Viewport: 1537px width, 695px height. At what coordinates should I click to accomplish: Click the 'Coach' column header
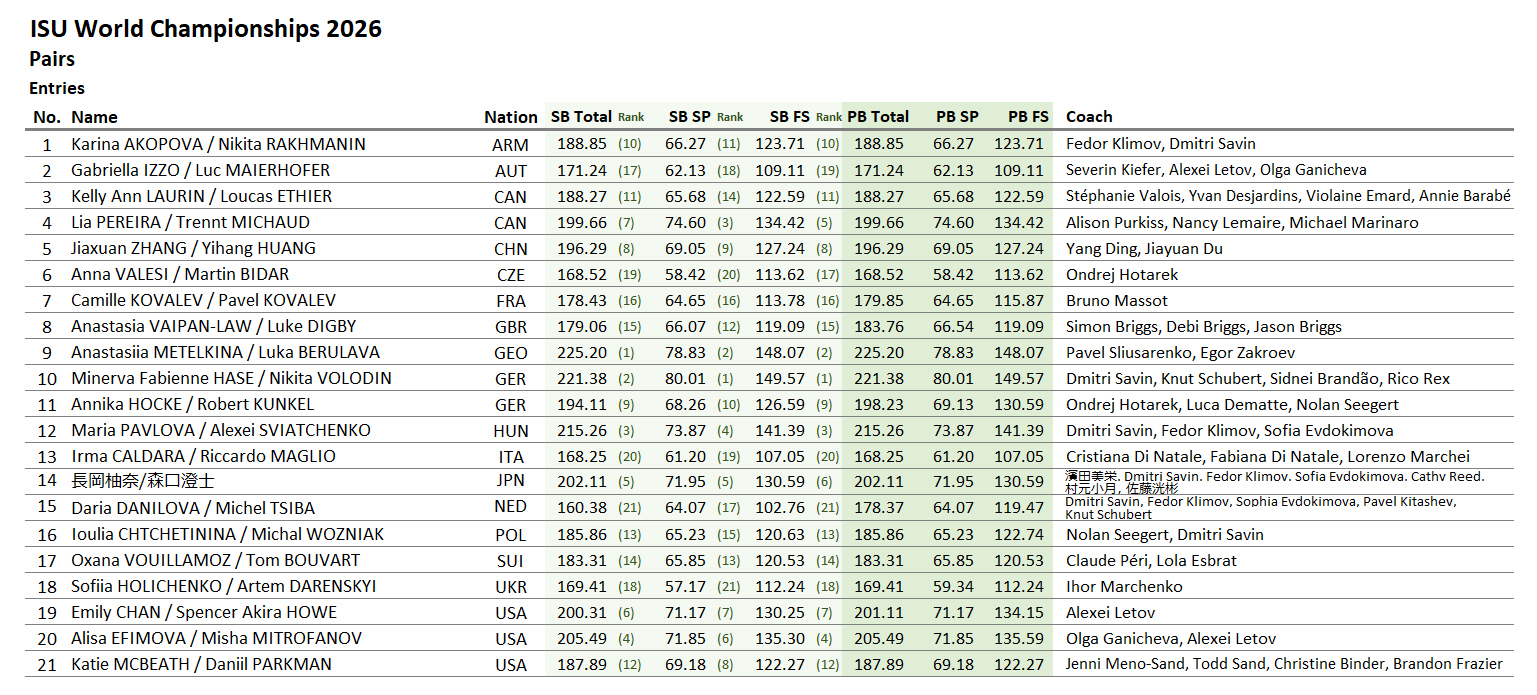point(1089,117)
